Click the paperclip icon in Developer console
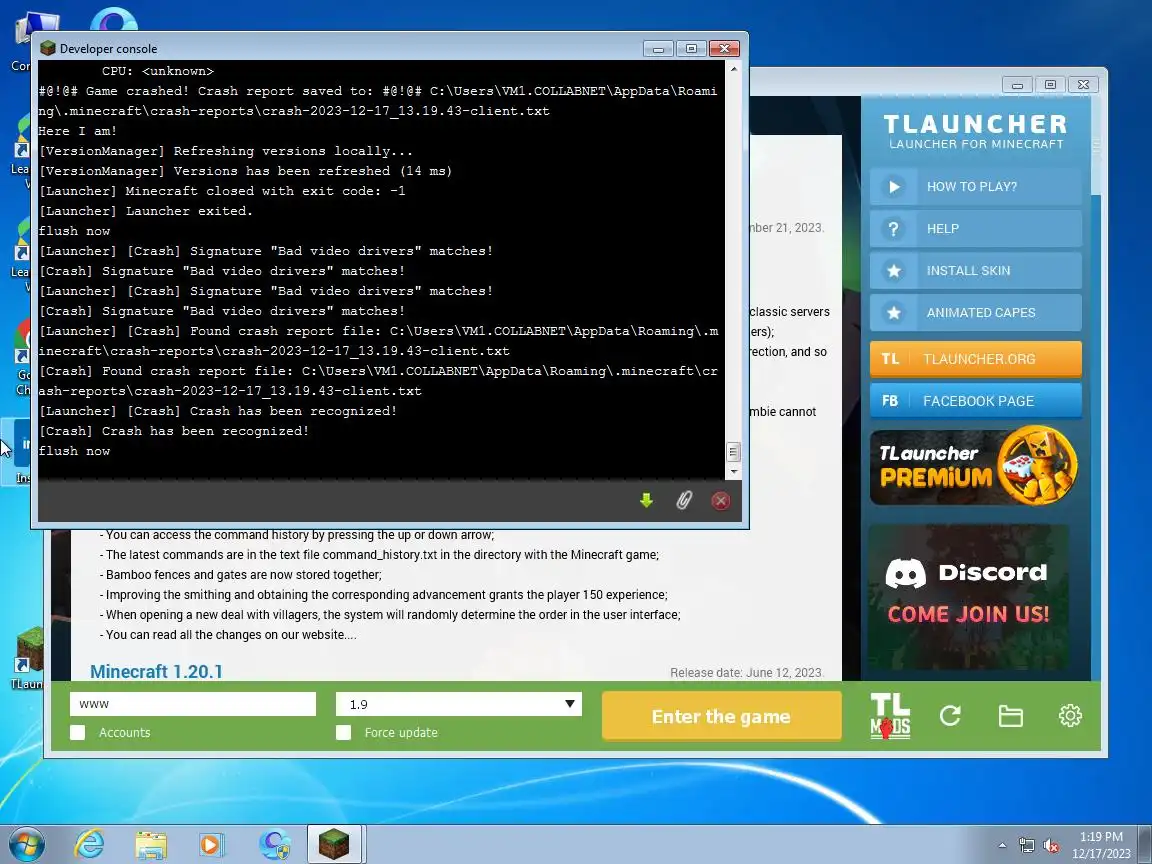 point(684,500)
